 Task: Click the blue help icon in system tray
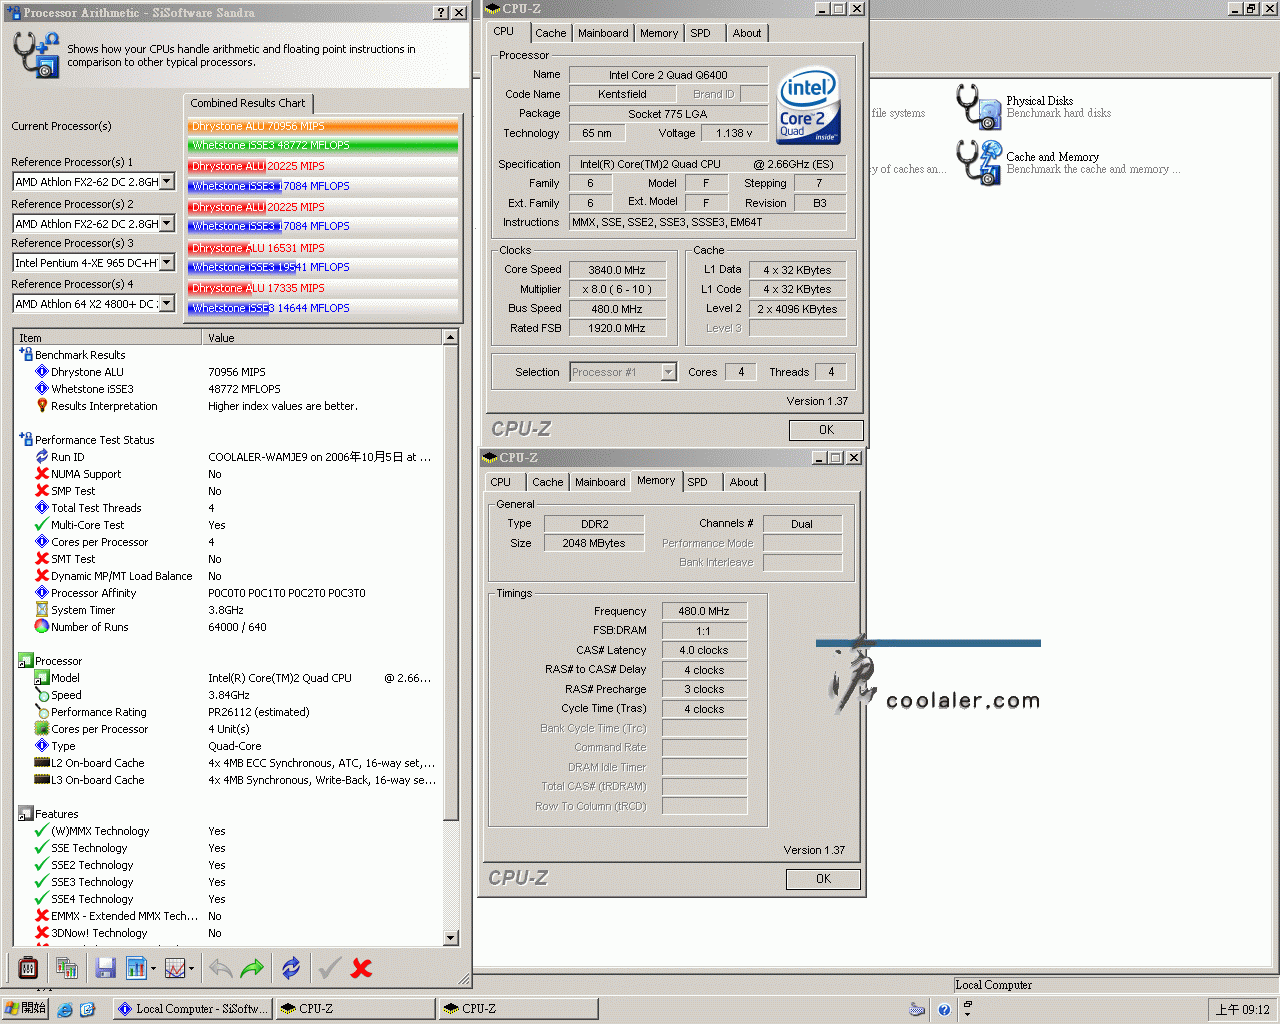point(944,1009)
